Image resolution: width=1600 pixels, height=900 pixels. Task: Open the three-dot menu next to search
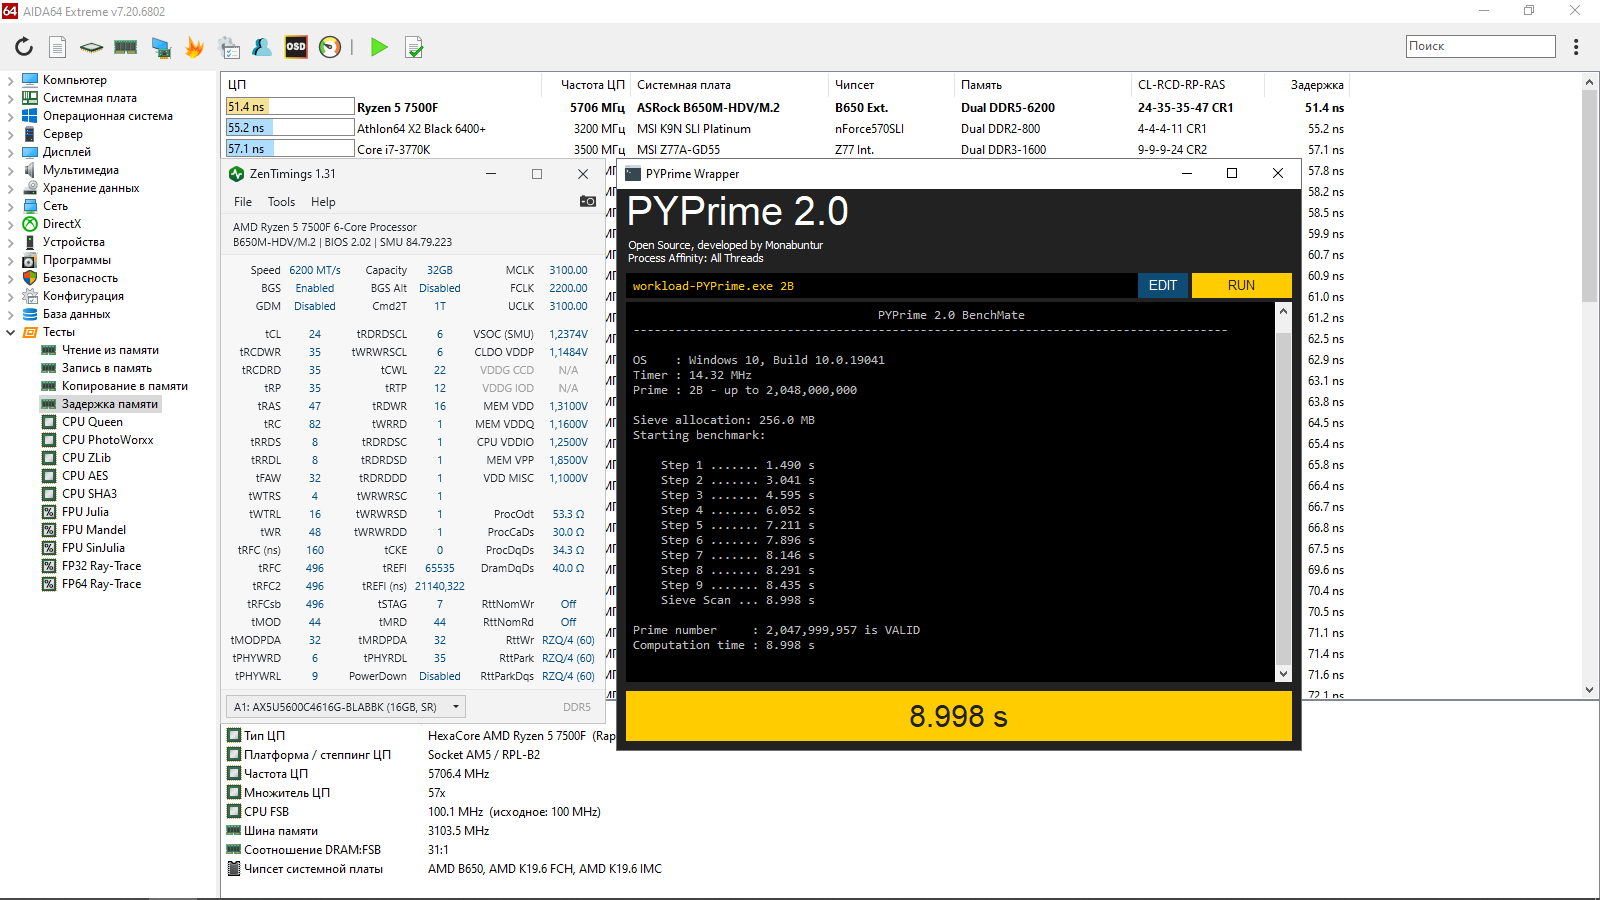coord(1576,47)
